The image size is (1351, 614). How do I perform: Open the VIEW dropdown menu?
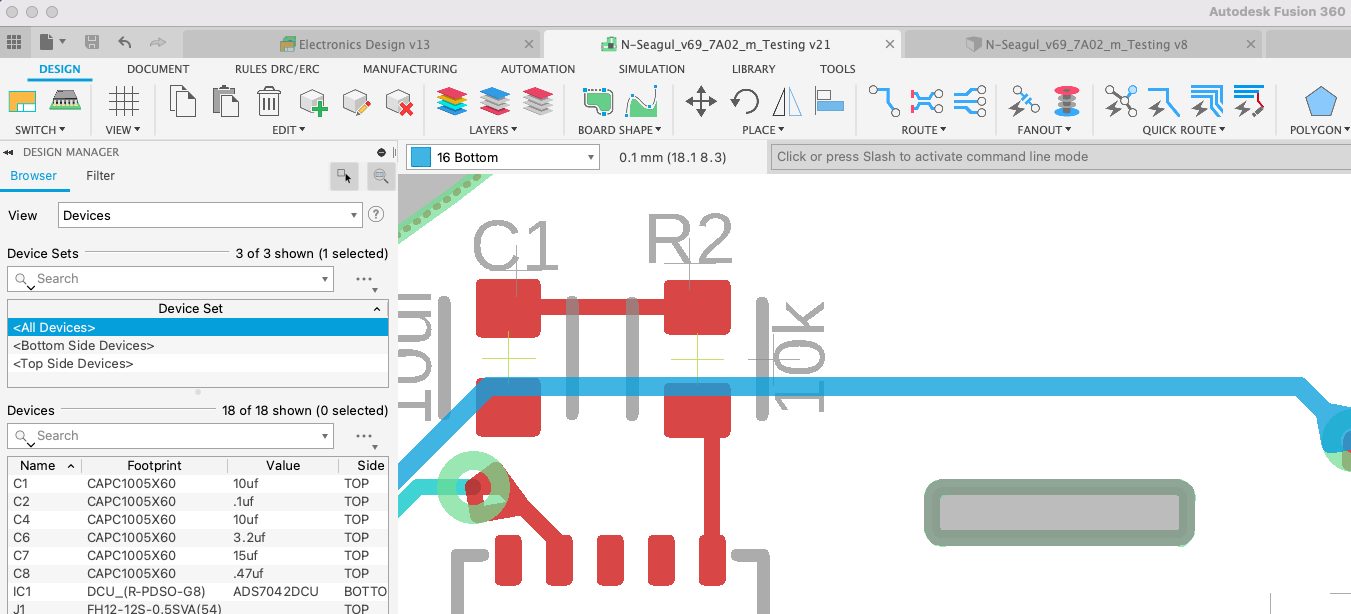[123, 130]
